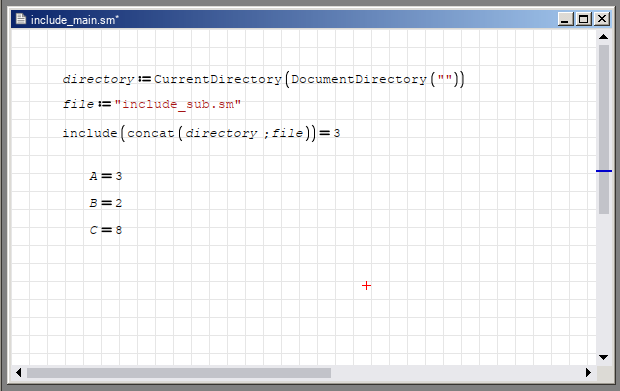Click the CurrentDirectory function name
Viewport: 620px width, 391px height.
(x=217, y=79)
